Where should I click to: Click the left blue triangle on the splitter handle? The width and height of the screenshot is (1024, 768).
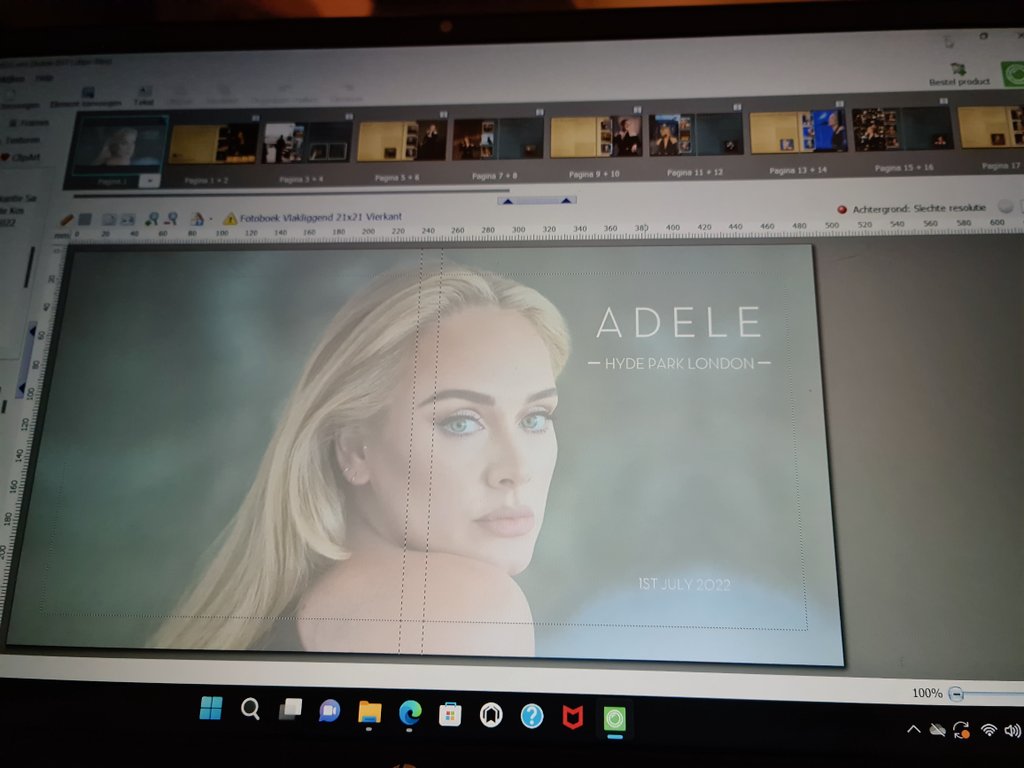coord(507,202)
